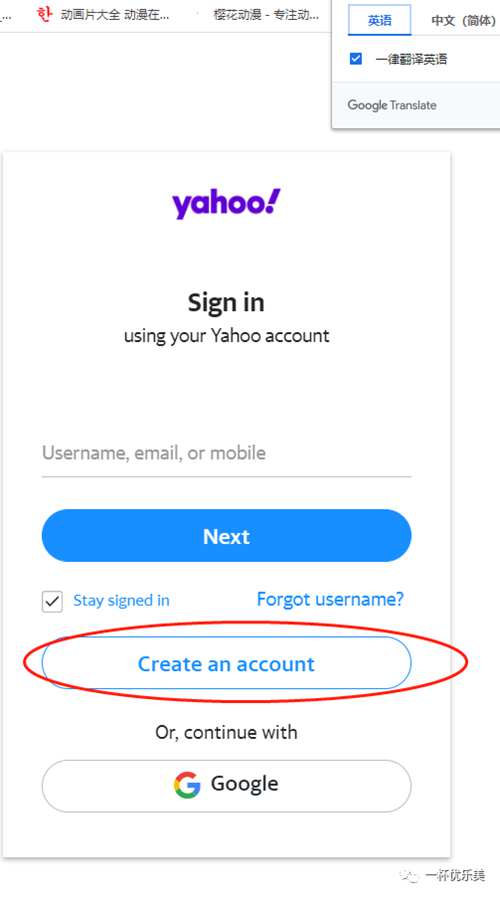This screenshot has width=500, height=897.
Task: Click the Or, continue with text
Action: (227, 732)
